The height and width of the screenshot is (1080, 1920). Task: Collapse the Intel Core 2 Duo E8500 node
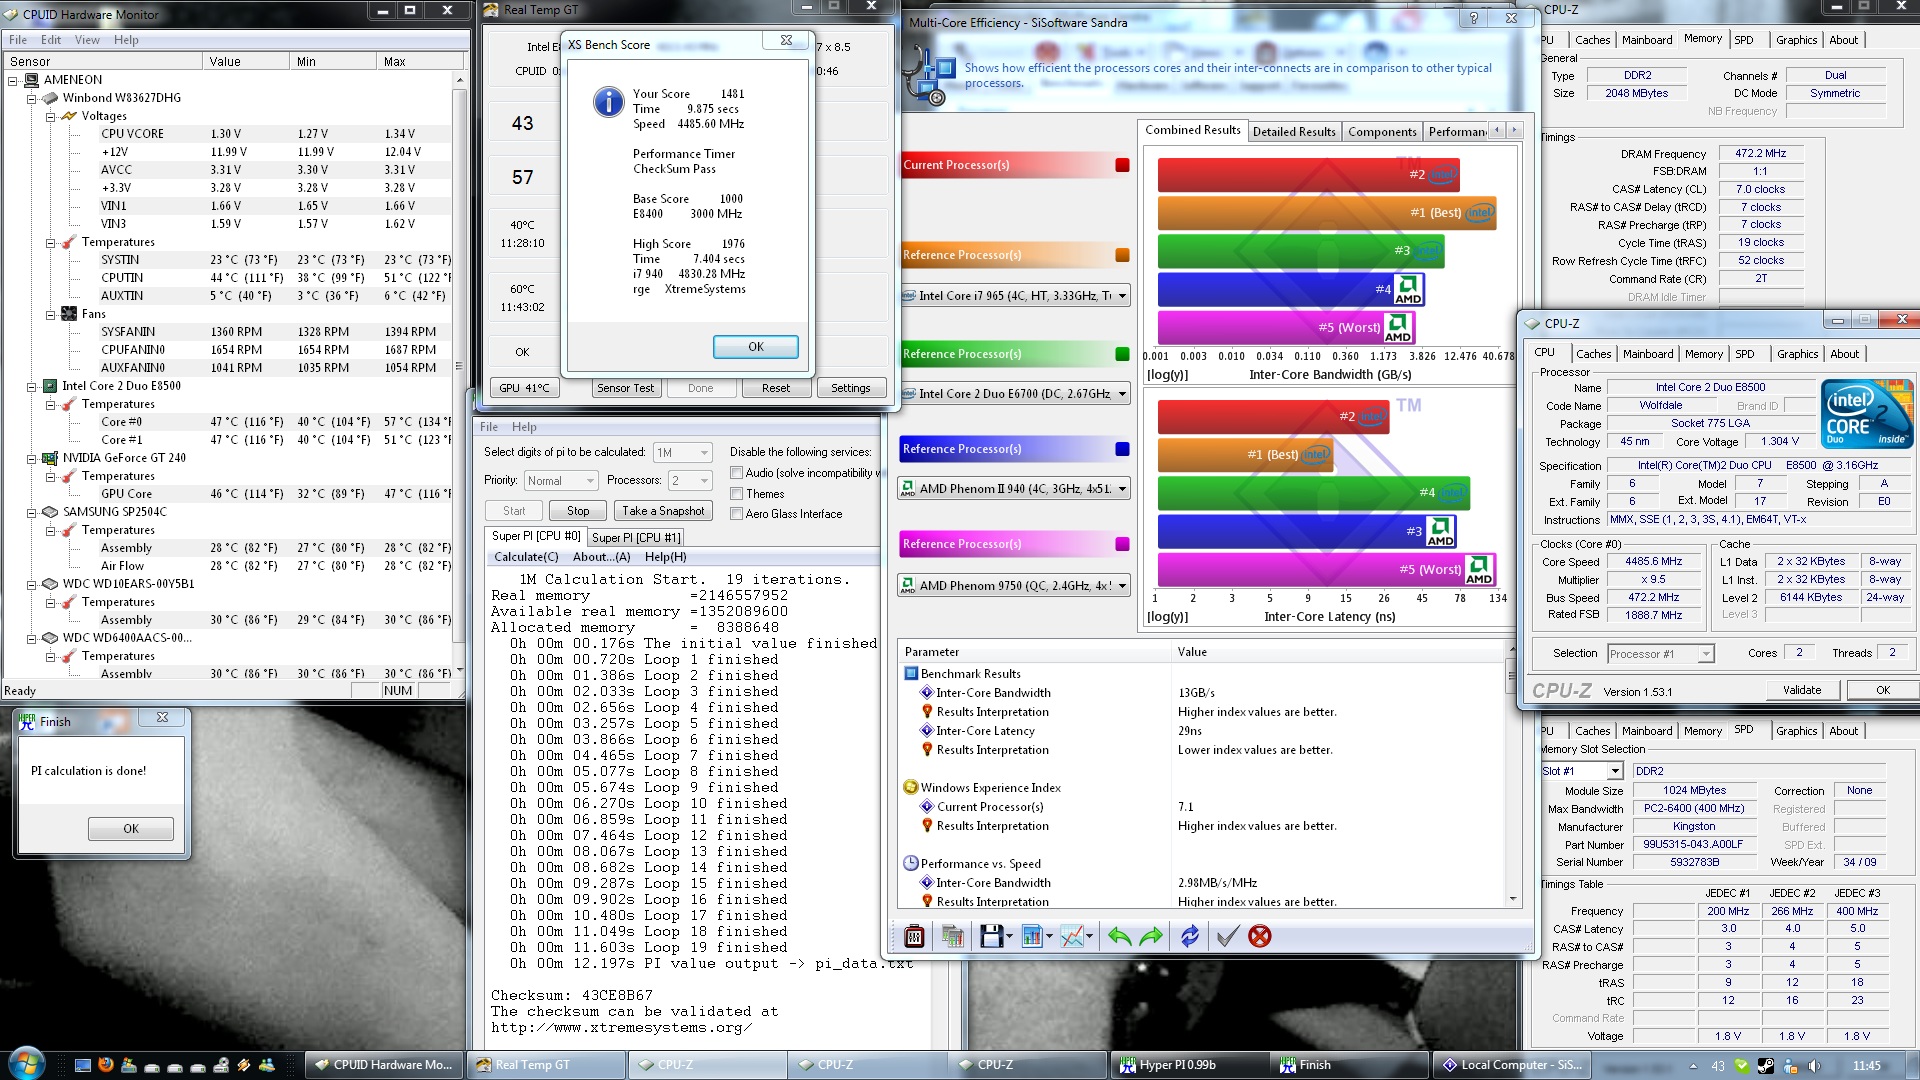point(31,386)
